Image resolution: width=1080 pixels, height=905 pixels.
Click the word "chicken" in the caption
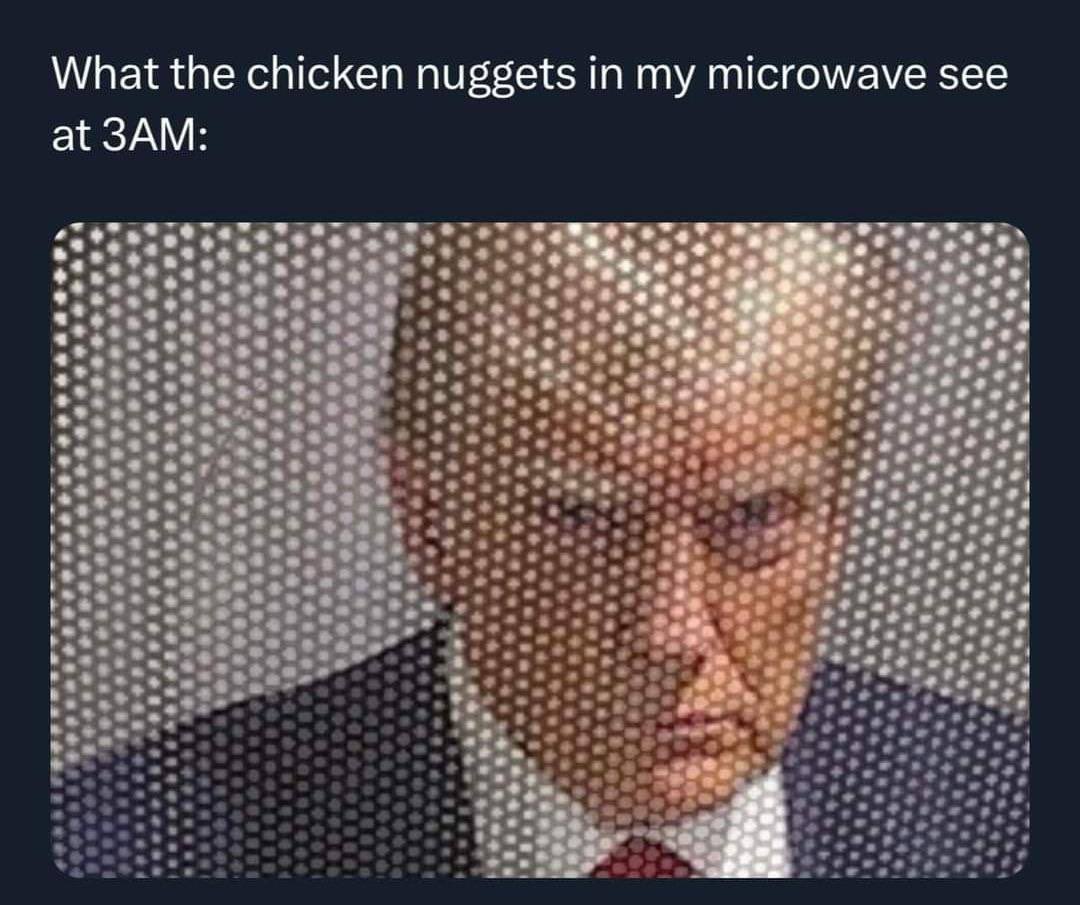tap(325, 74)
